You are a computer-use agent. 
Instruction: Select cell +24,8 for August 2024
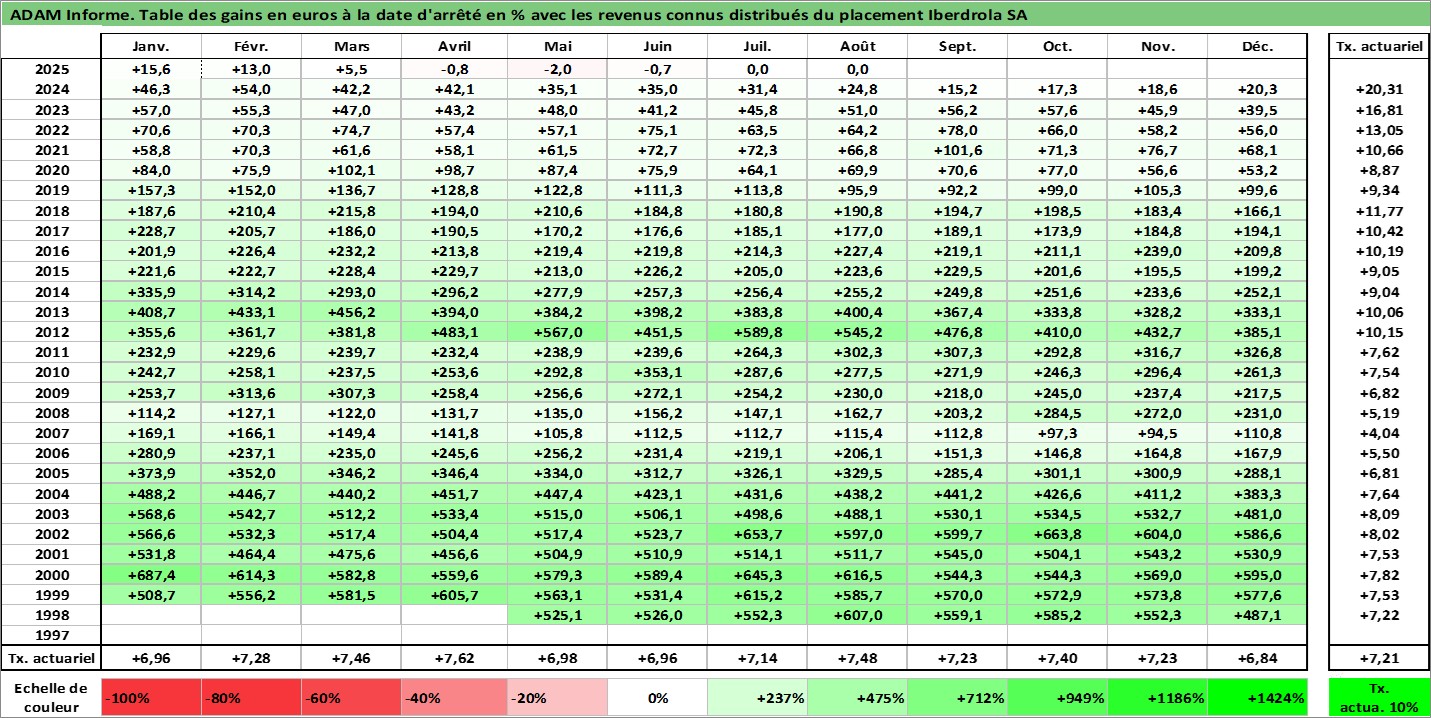pyautogui.click(x=858, y=90)
